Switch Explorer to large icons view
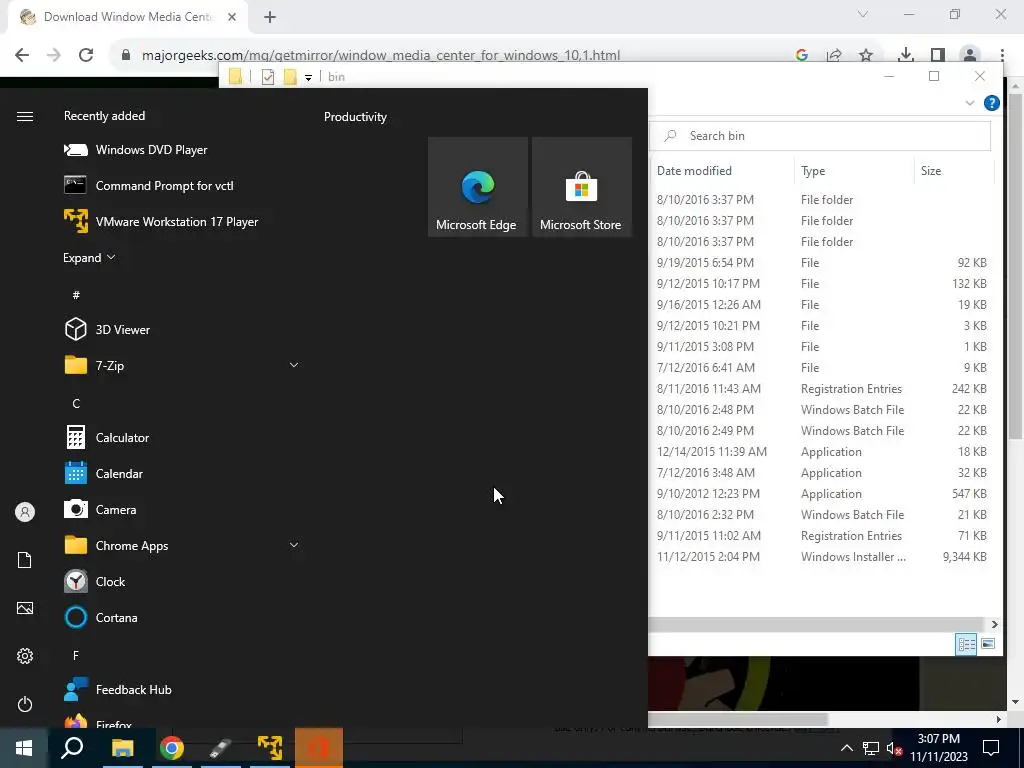This screenshot has height=768, width=1024. pyautogui.click(x=988, y=644)
